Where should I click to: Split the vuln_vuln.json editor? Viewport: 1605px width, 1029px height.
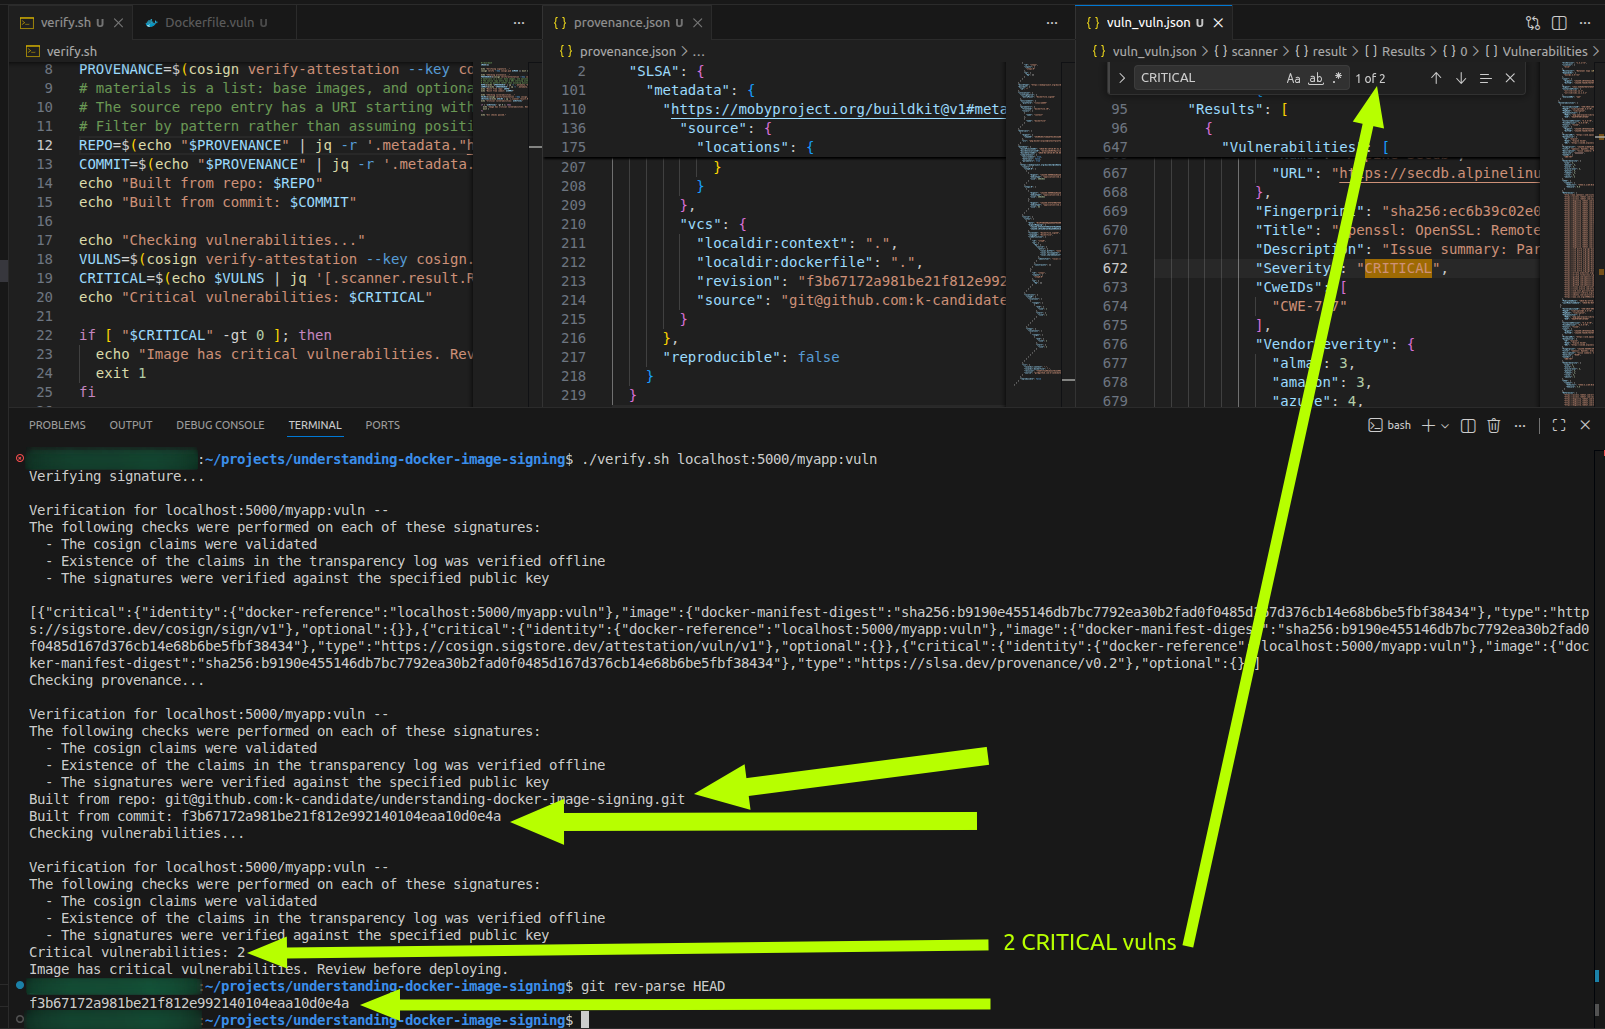[1560, 22]
